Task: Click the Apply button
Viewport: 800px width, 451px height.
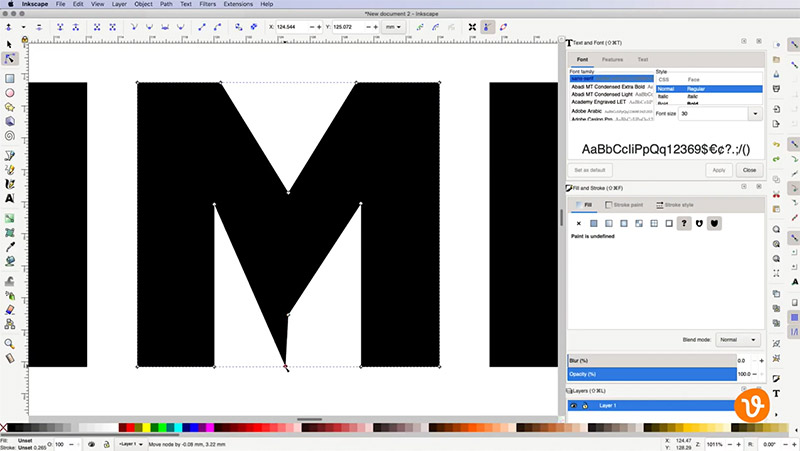Action: pos(719,170)
